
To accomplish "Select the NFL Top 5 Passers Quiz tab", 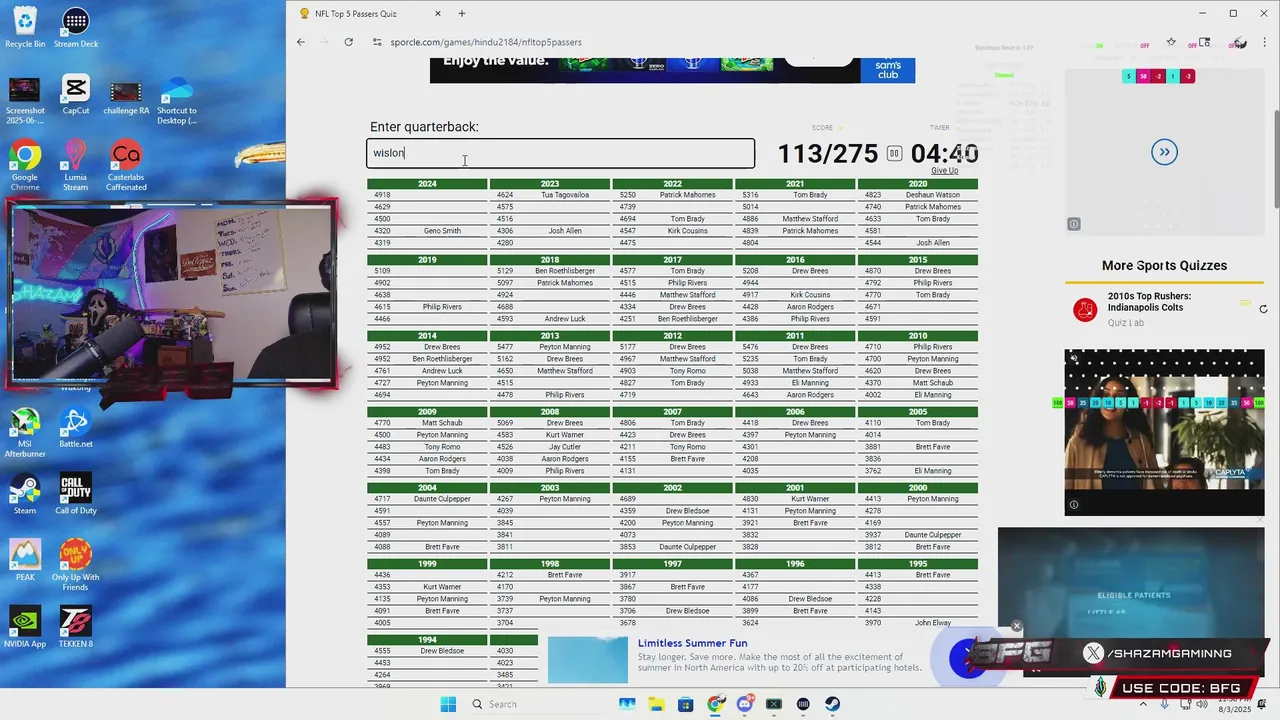I will pos(357,14).
